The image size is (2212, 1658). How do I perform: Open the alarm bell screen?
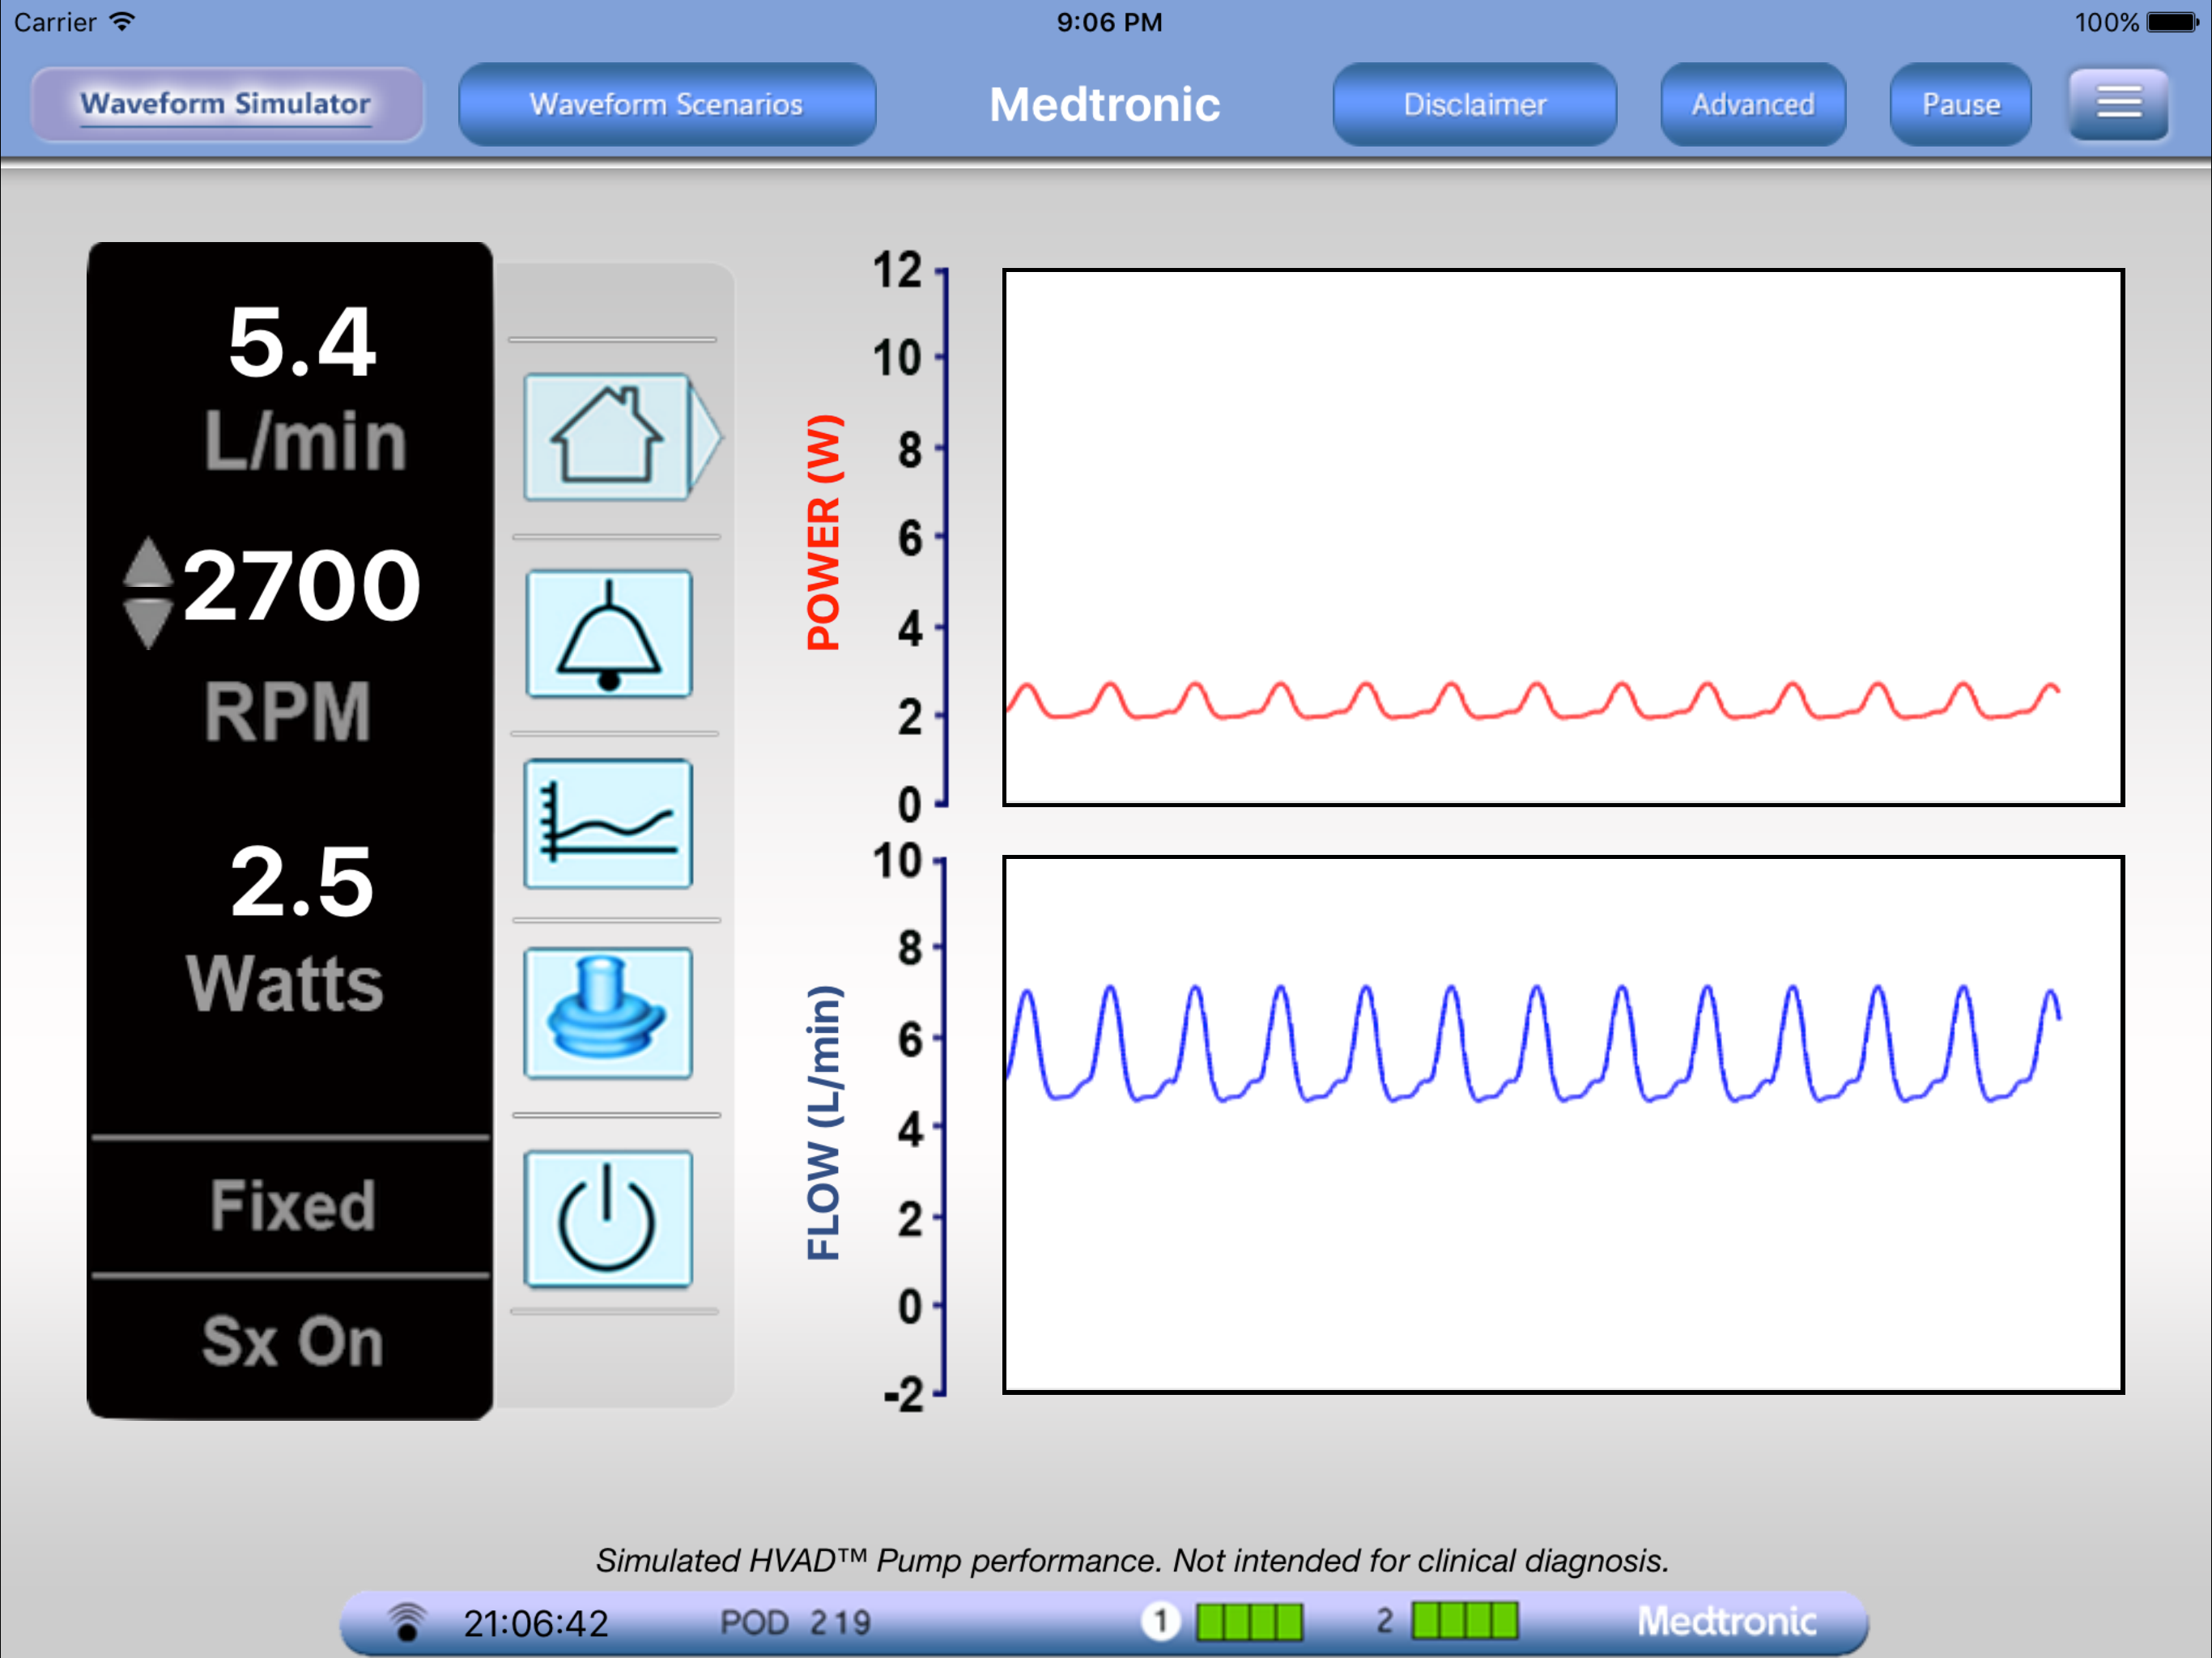(x=608, y=634)
